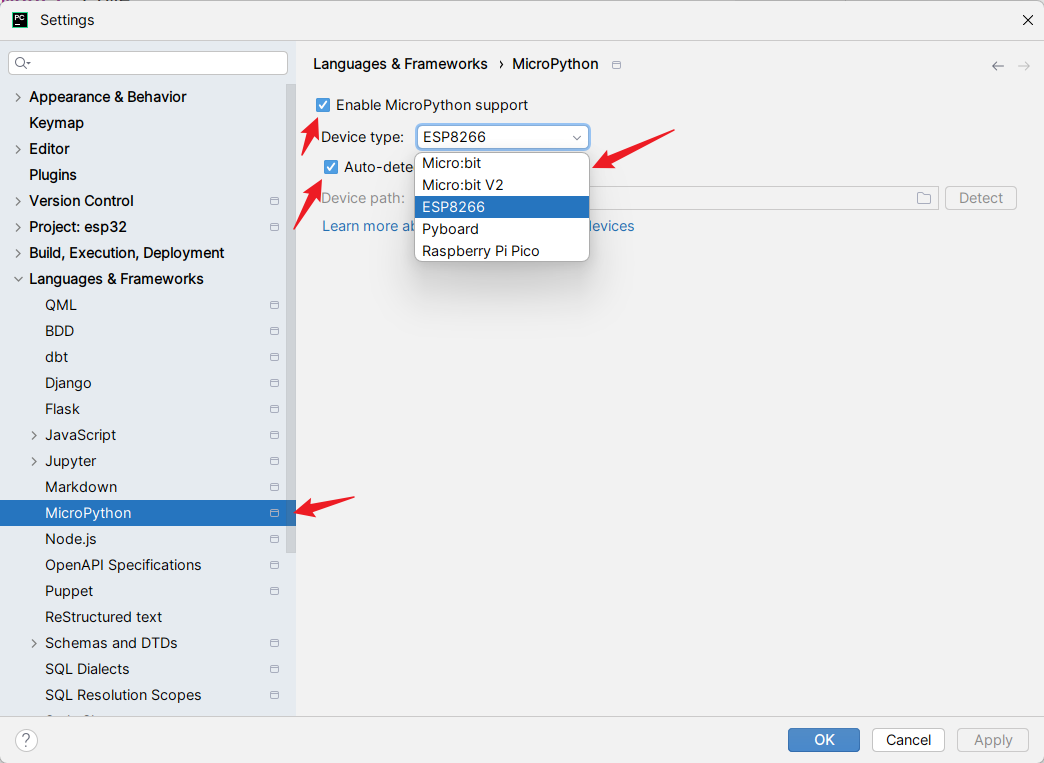
Task: Select Micro:bit from device type list
Action: click(502, 163)
